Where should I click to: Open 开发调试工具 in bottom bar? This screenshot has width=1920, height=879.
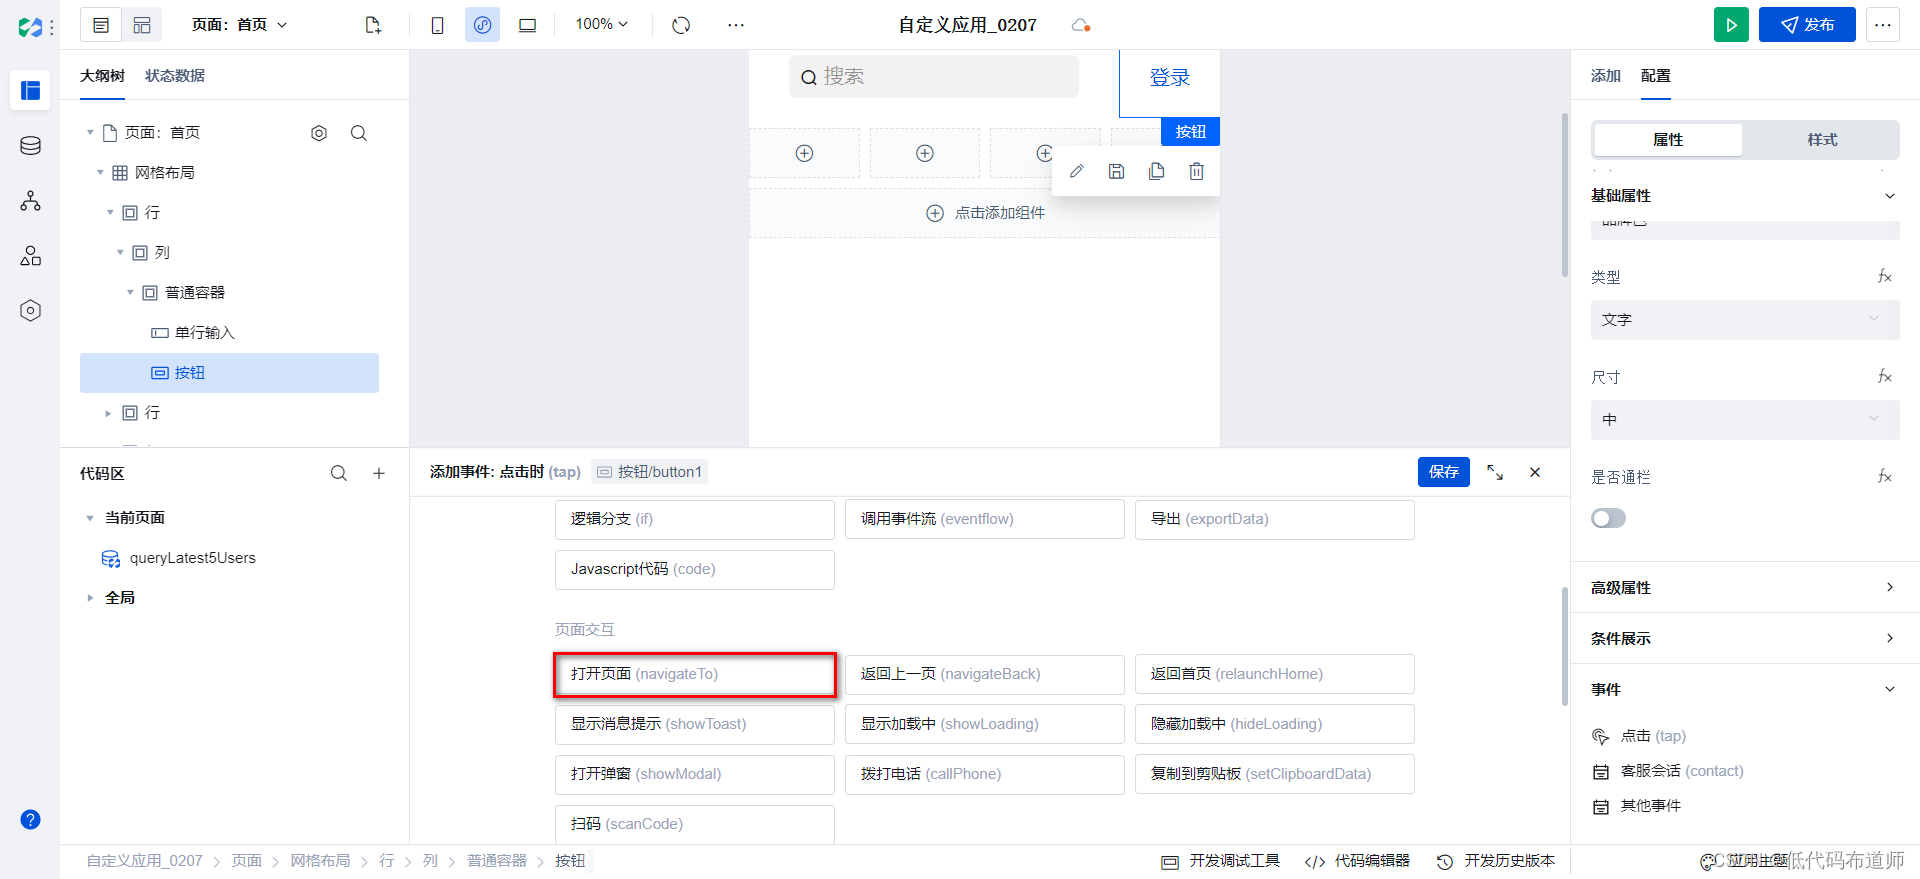(x=1221, y=861)
